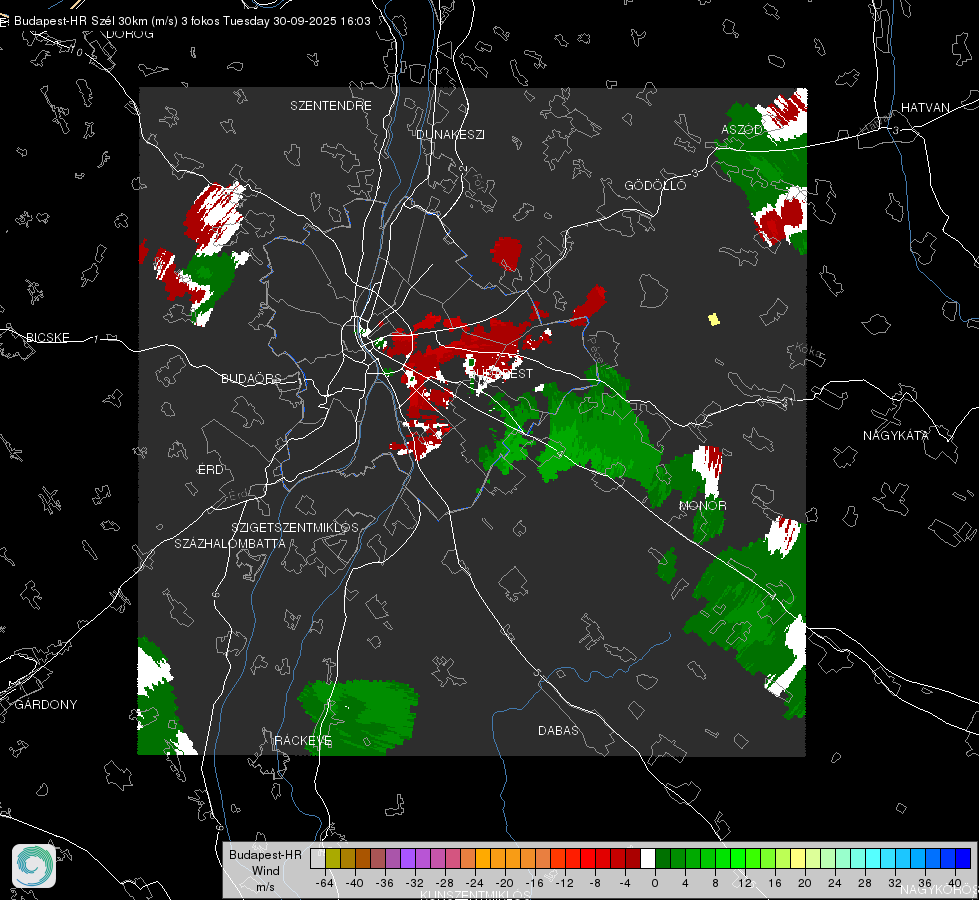Click the radar title text with date
The image size is (979, 900).
point(192,21)
